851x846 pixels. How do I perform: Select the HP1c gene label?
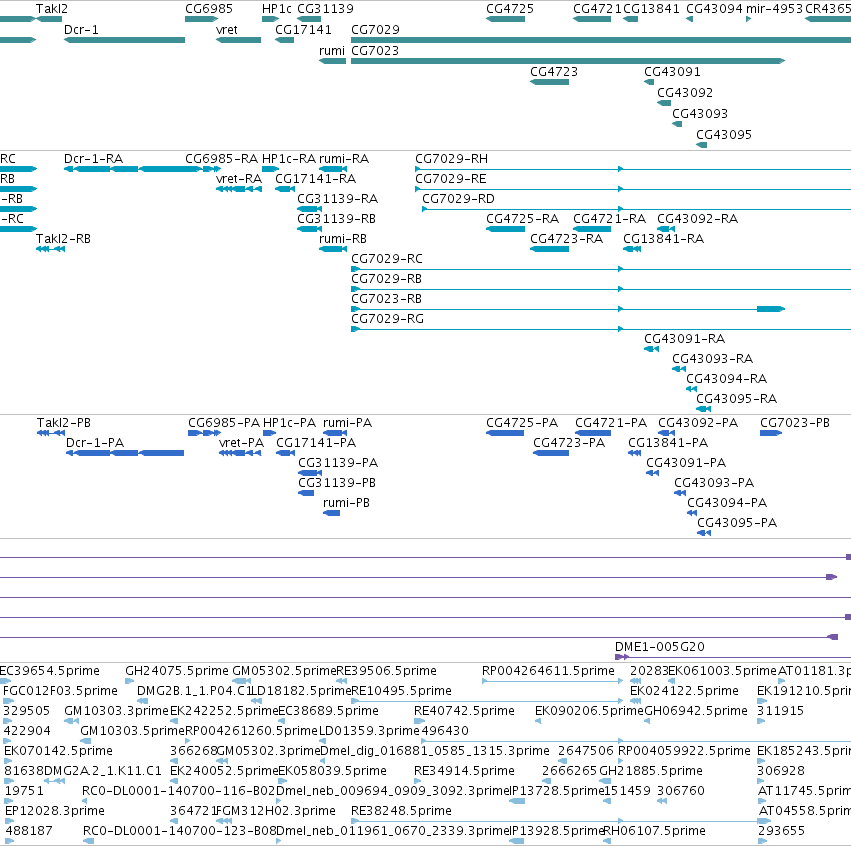click(x=277, y=9)
